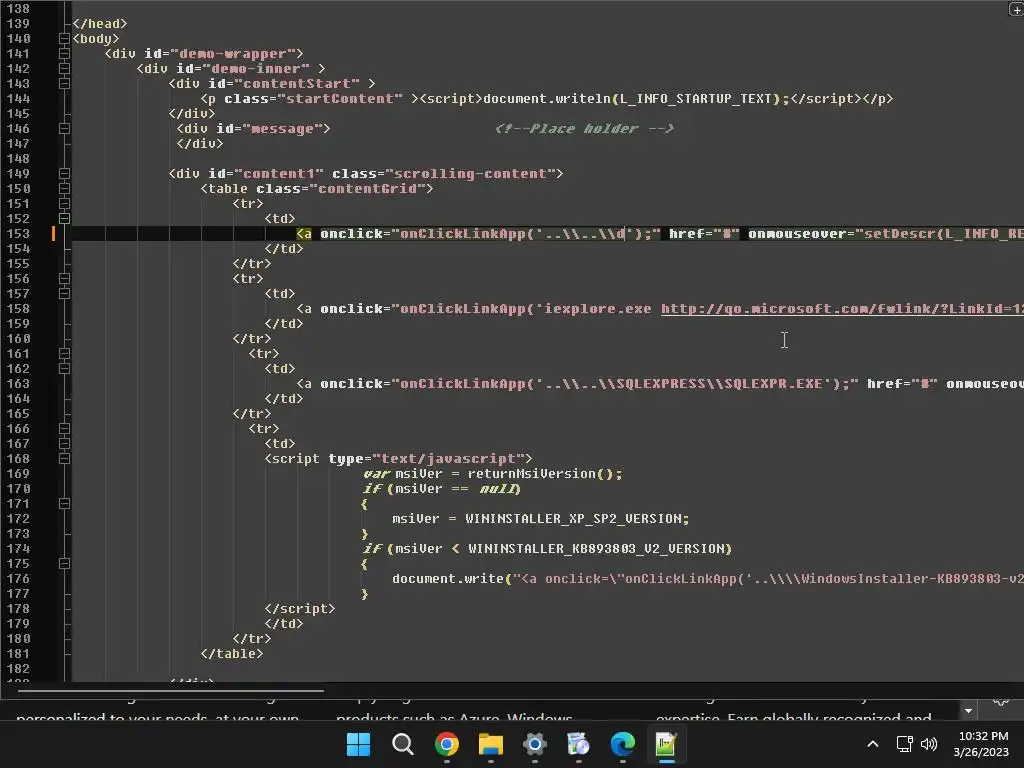
Task: Click the 'null' keyword on line 170
Action: tap(498, 489)
